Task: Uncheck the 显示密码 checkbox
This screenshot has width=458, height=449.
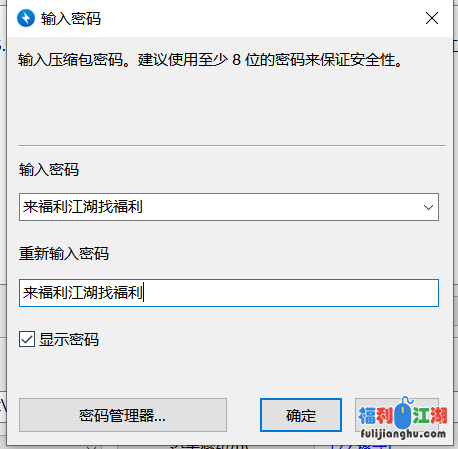Action: tap(27, 339)
